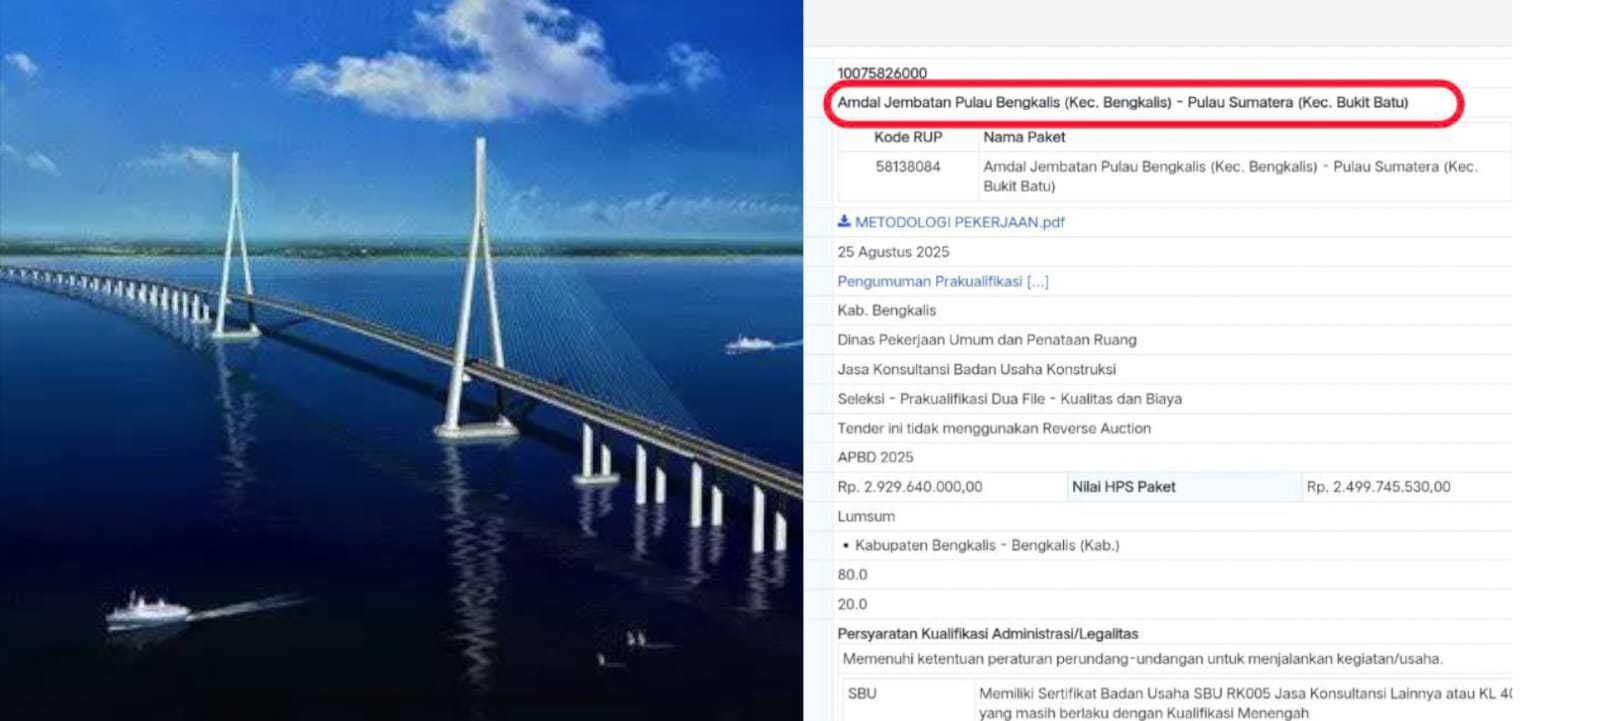Viewport: 1600px width, 721px height.
Task: Click the pagu value Rp. 2.929.640.000,00
Action: pos(910,487)
